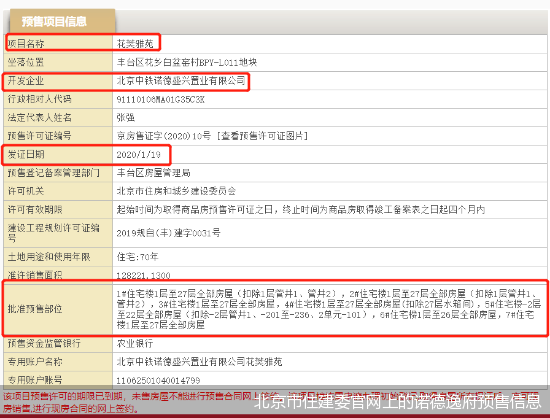This screenshot has width=550, height=418.
Task: Click issue date 2020/1/19
Action: pos(138,155)
